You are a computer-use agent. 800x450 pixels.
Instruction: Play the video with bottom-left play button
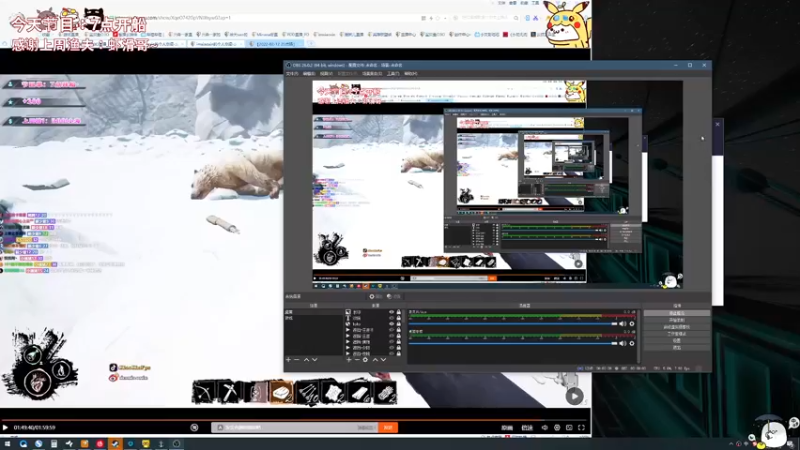(6, 428)
